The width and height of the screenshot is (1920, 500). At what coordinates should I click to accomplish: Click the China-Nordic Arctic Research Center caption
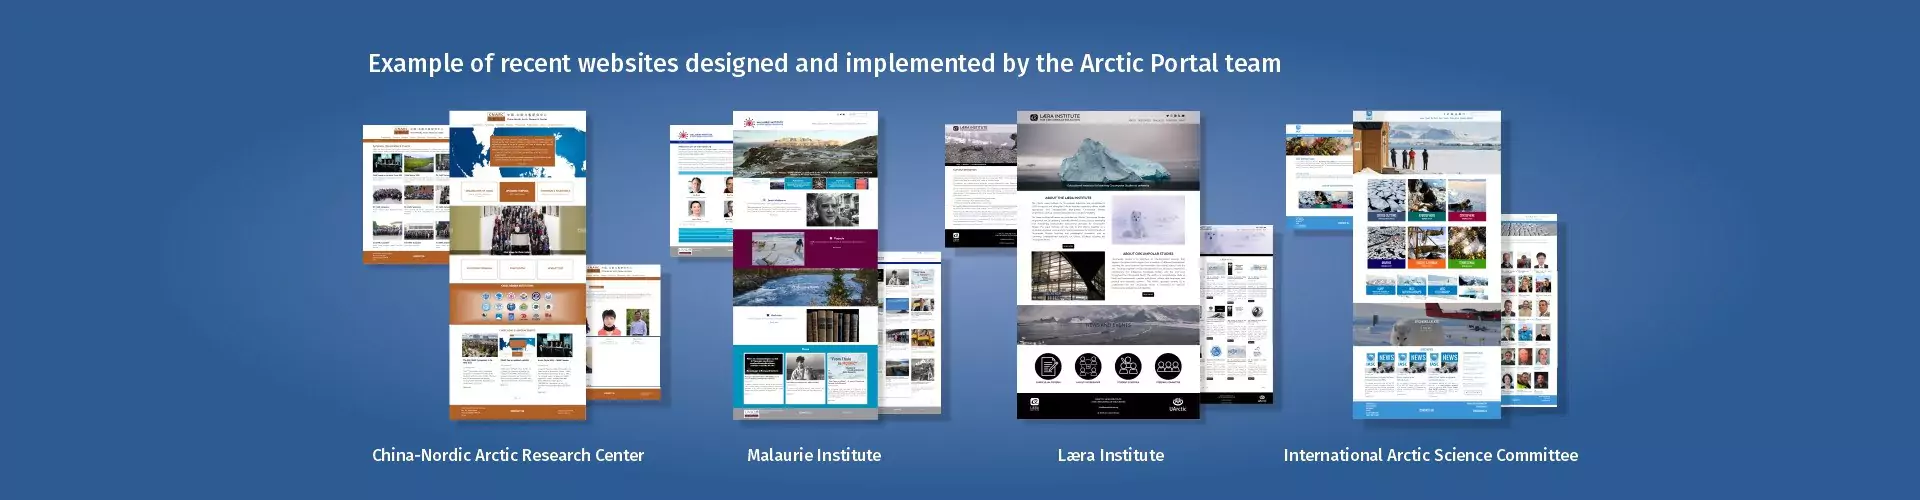[508, 455]
